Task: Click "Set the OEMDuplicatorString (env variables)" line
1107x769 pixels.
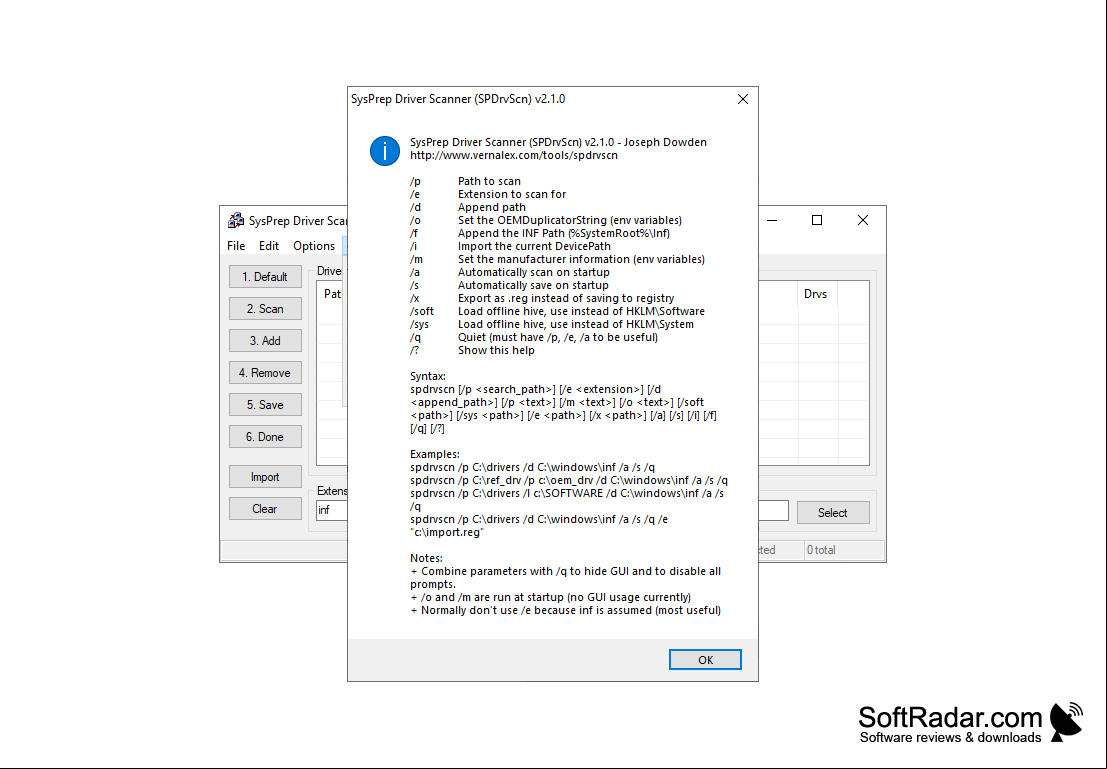Action: pyautogui.click(x=570, y=220)
